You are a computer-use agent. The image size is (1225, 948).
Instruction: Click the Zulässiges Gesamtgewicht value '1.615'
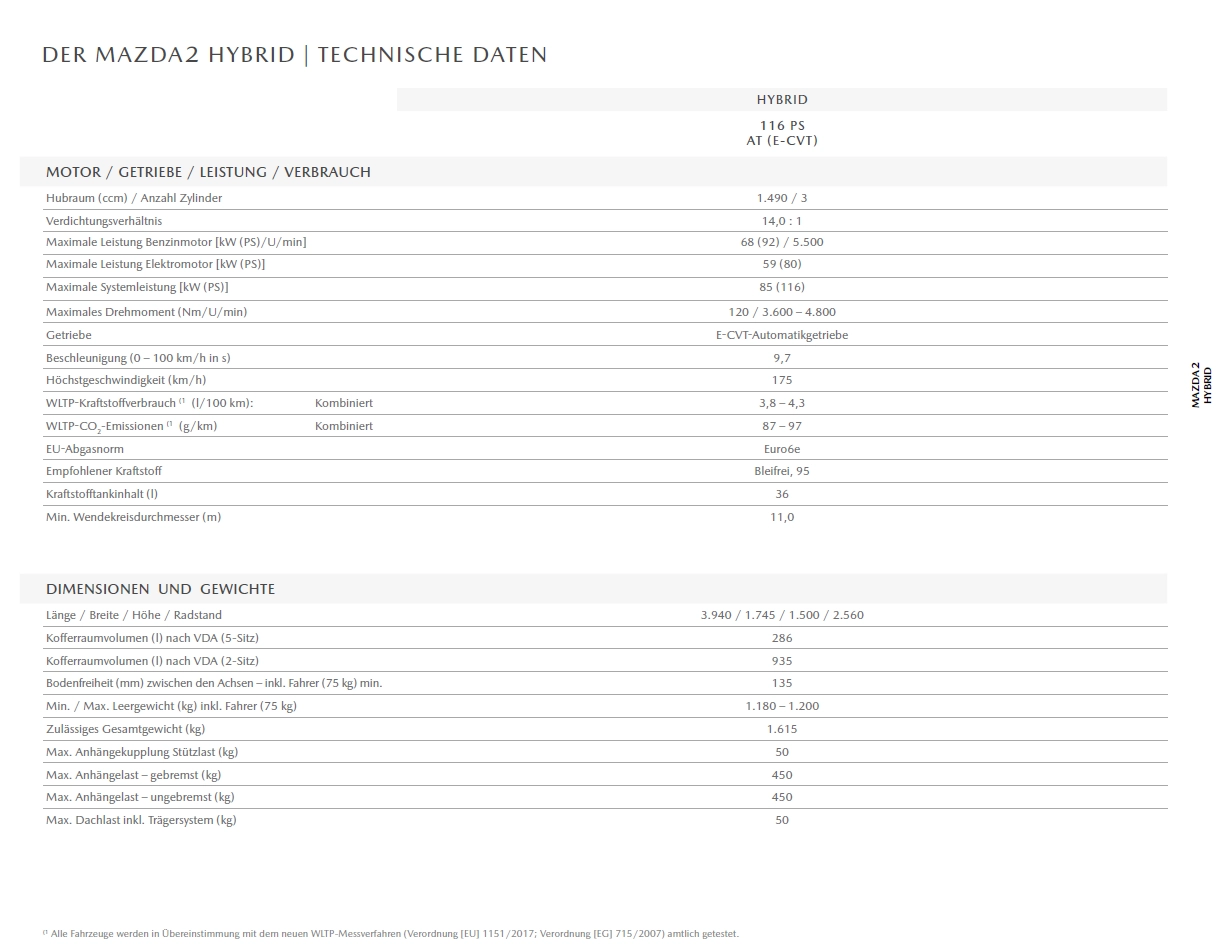coord(781,729)
